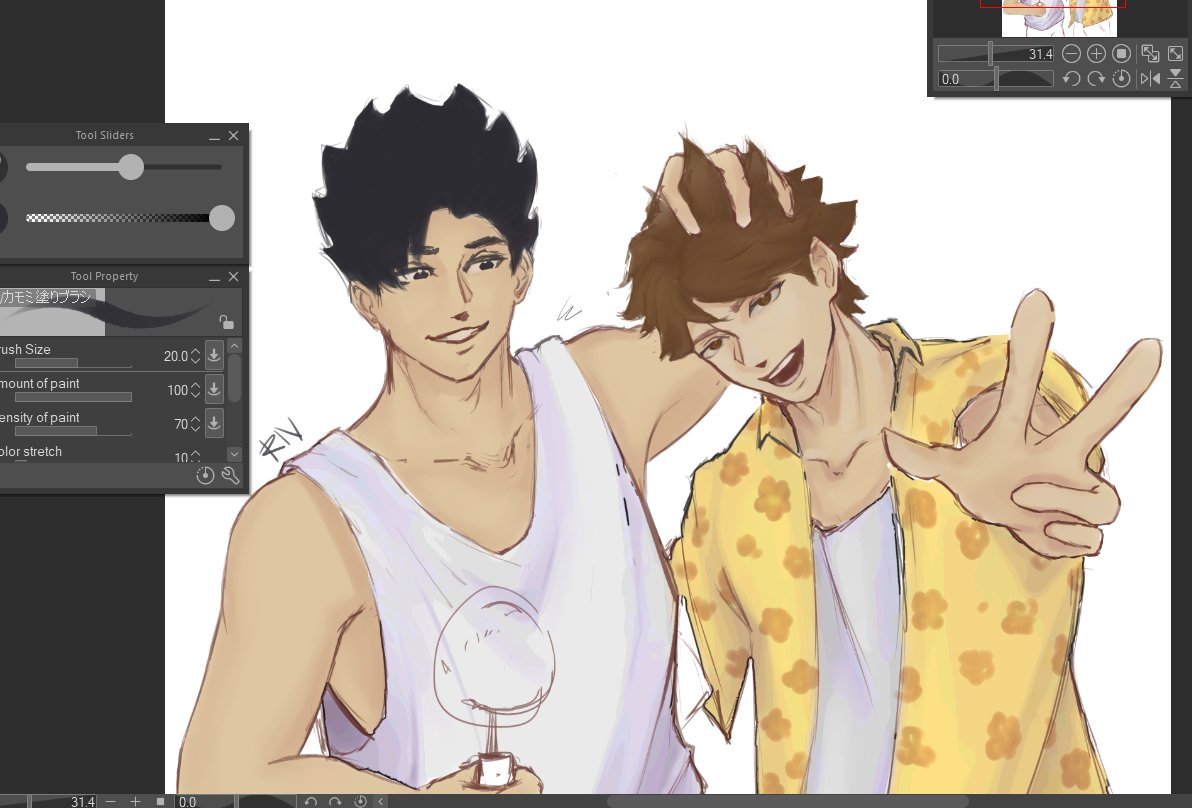Screen dimensions: 1192x808
Task: Open sub tool detail wrench icon
Action: pos(230,476)
